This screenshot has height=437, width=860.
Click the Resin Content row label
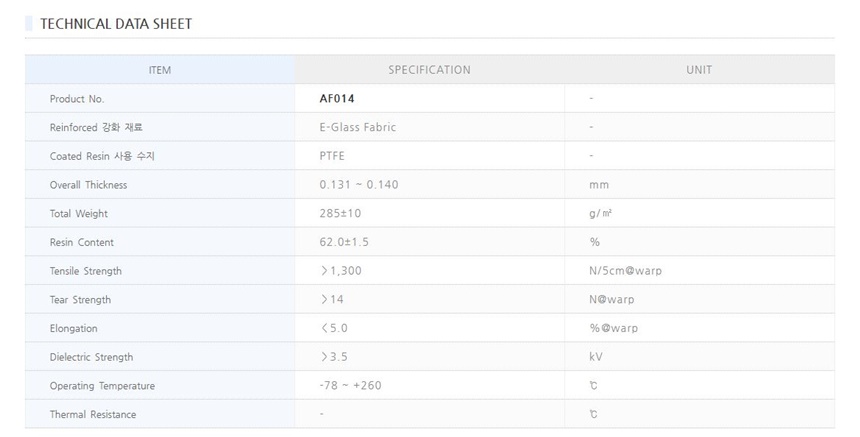[x=82, y=242]
